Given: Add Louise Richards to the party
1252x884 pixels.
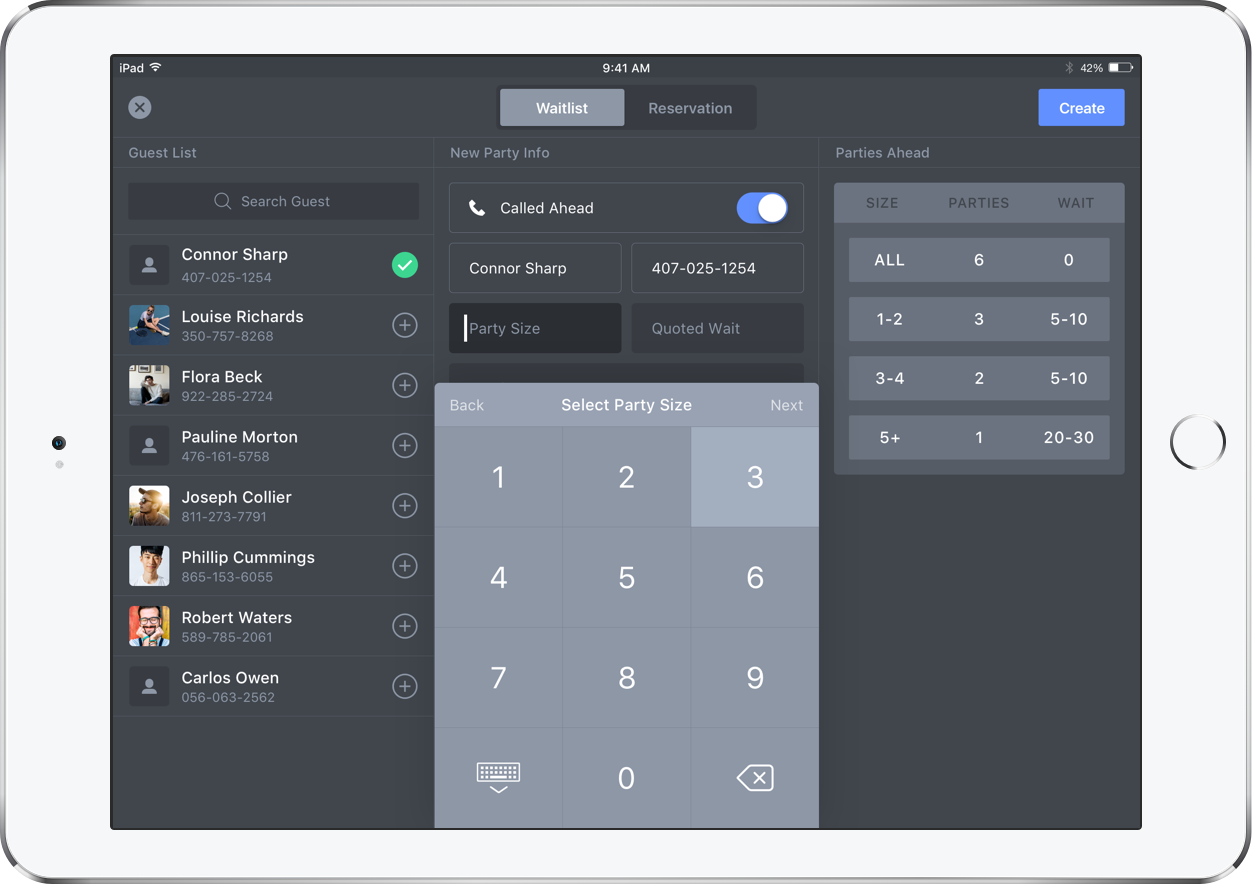Looking at the screenshot, I should (405, 325).
